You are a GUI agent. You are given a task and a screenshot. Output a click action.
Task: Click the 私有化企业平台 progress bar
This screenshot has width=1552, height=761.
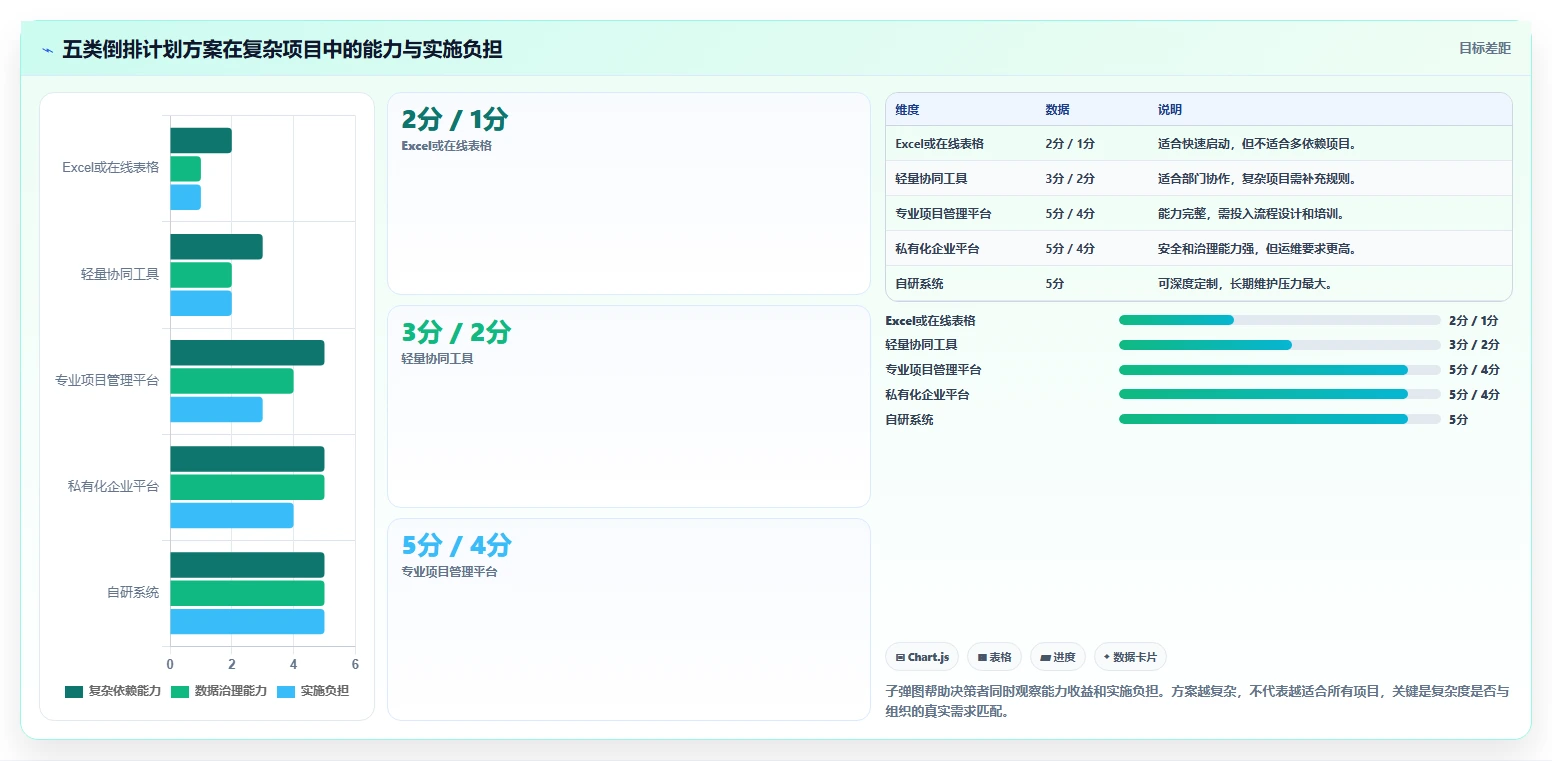(1280, 395)
